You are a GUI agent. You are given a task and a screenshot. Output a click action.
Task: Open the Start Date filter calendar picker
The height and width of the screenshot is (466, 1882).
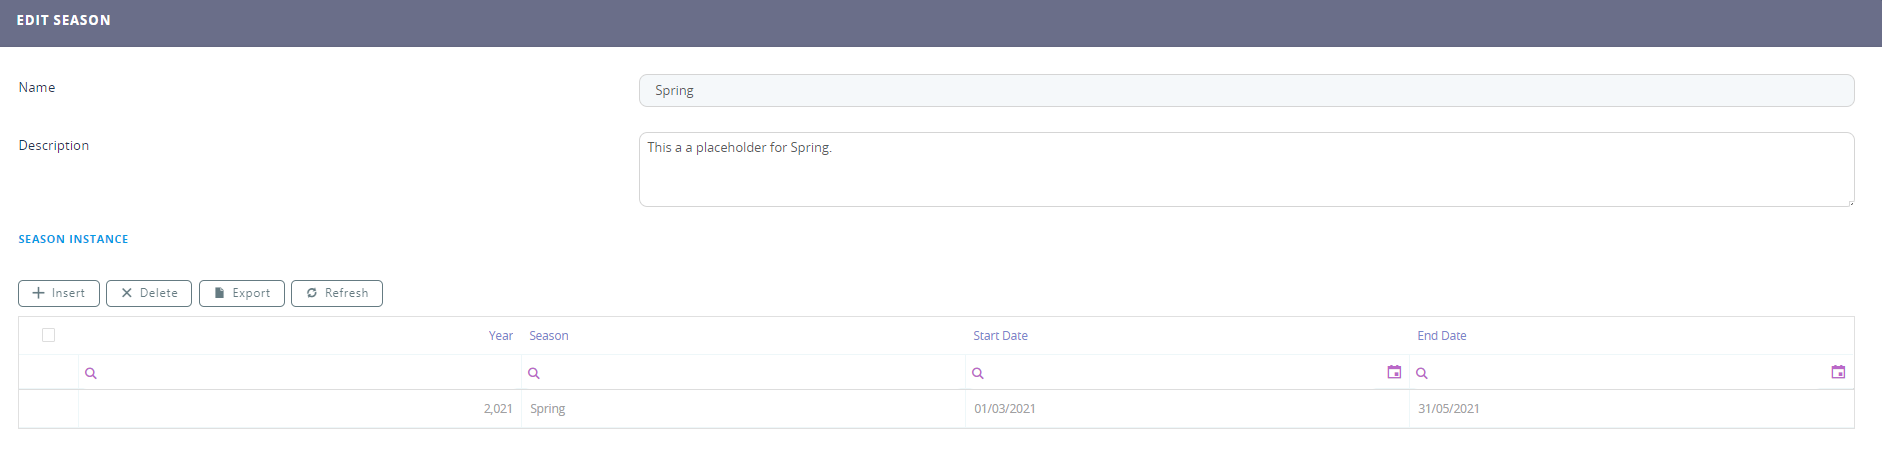pyautogui.click(x=1394, y=372)
